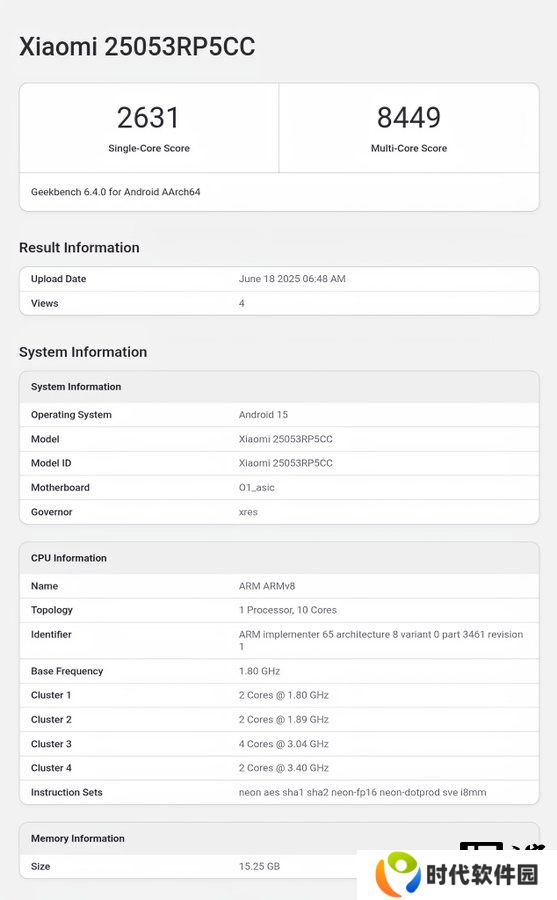Click the Base Frequency label

[67, 671]
